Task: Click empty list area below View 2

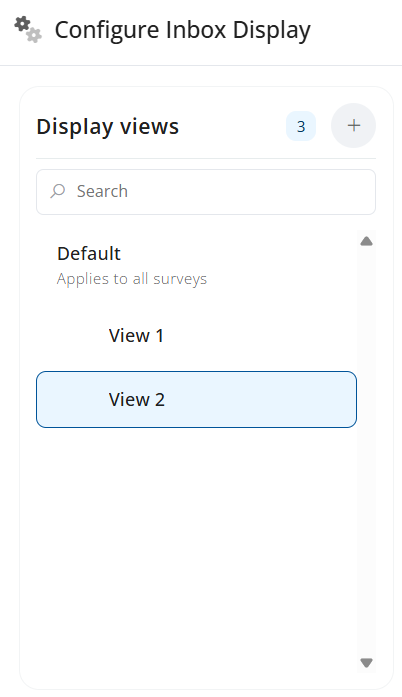Action: click(x=196, y=549)
